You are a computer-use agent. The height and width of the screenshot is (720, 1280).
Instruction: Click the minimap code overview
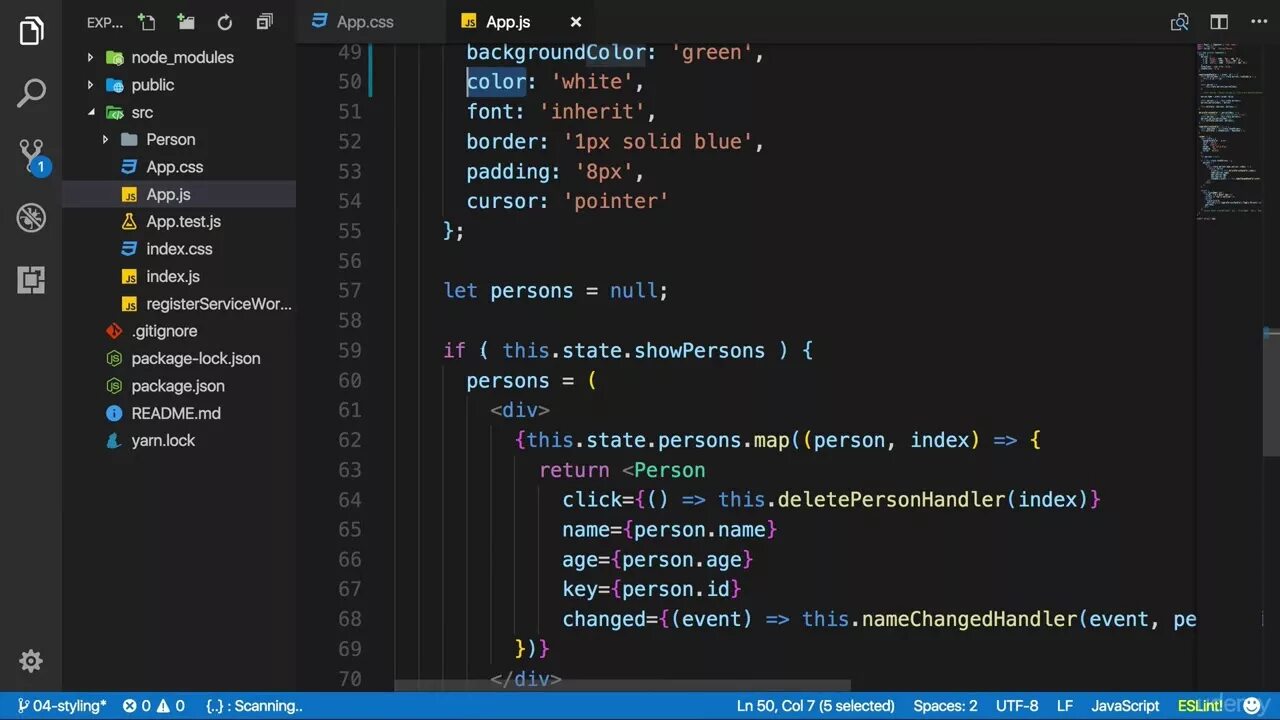point(1229,130)
